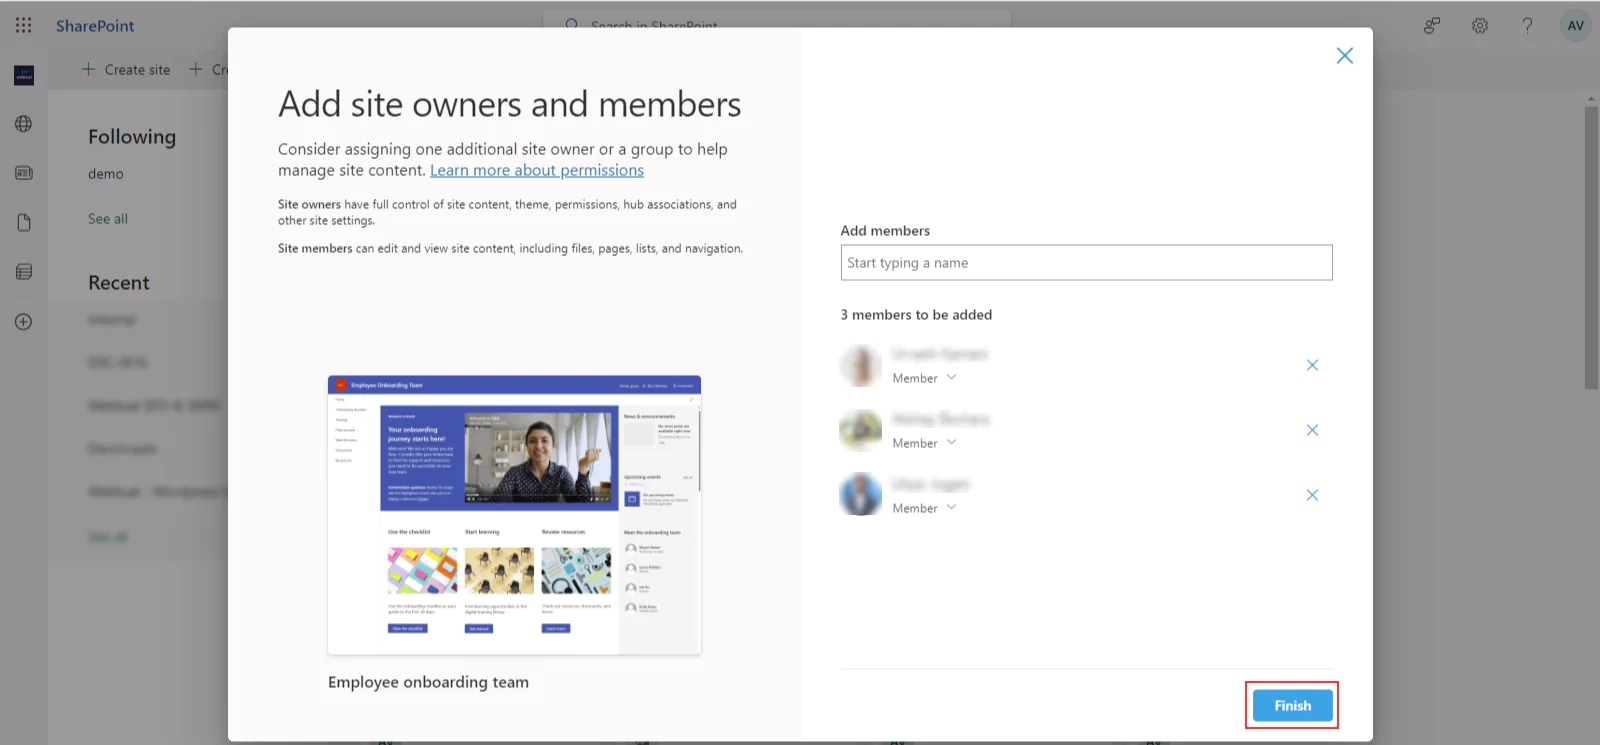Click the Create site button
This screenshot has width=1600, height=745.
coord(126,69)
